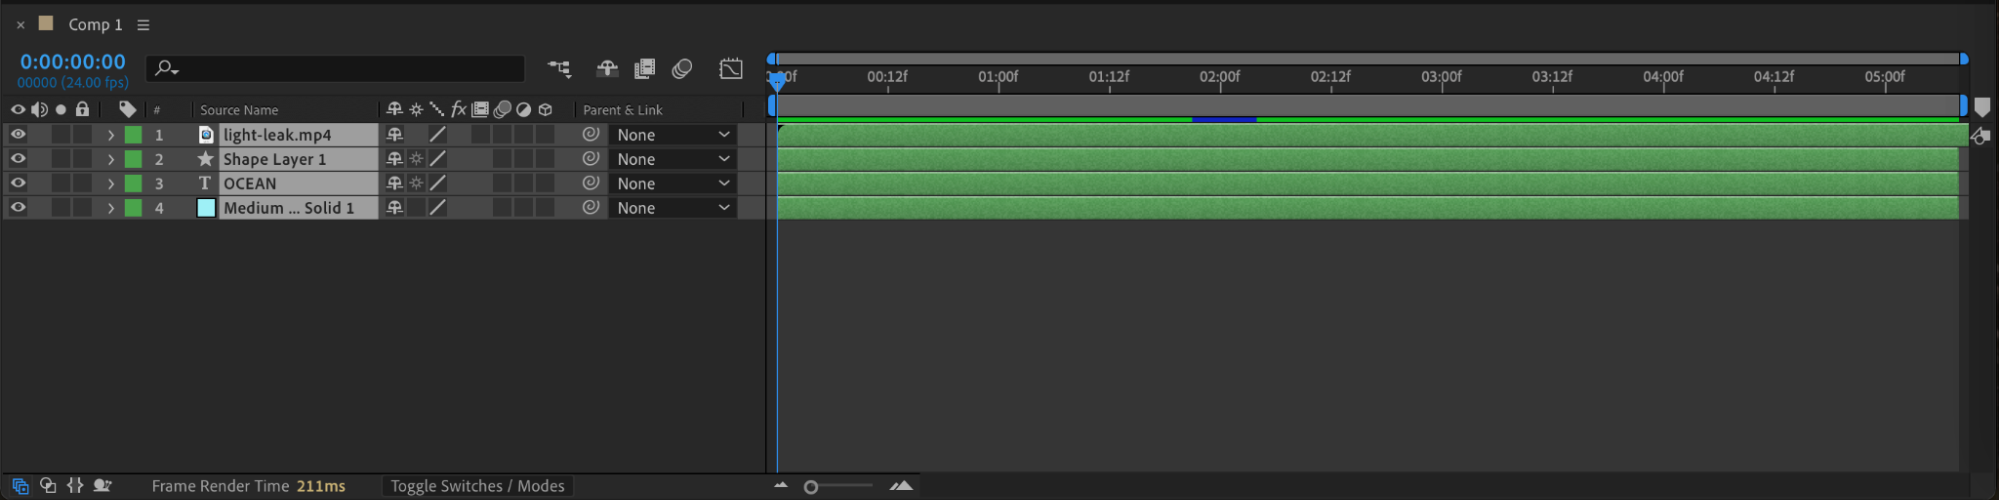Open the Parent dropdown for Medium Solid 1

673,208
